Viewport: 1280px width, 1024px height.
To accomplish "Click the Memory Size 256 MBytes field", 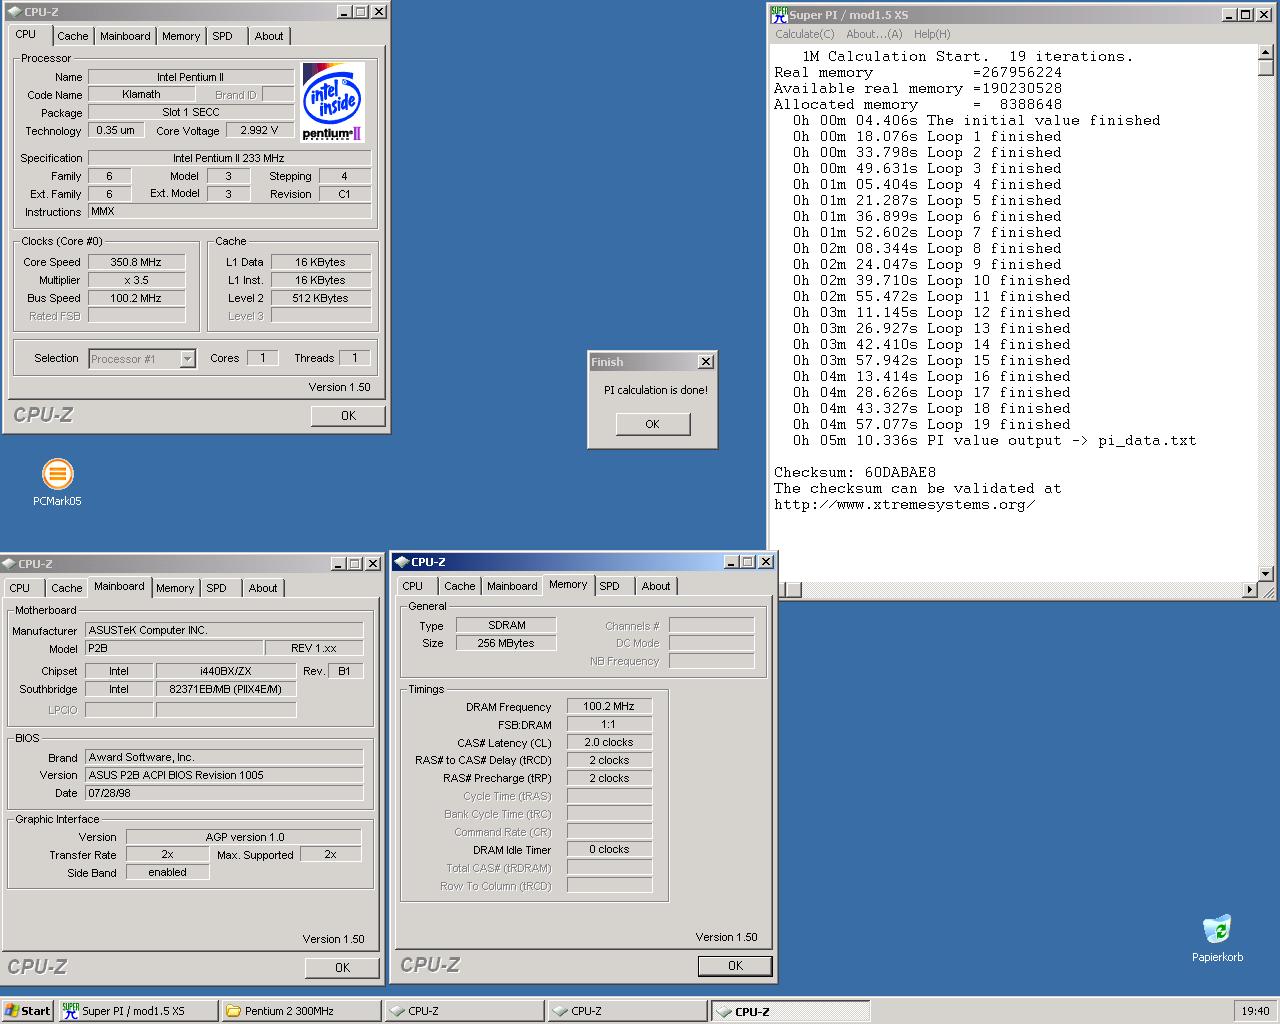I will pos(506,643).
